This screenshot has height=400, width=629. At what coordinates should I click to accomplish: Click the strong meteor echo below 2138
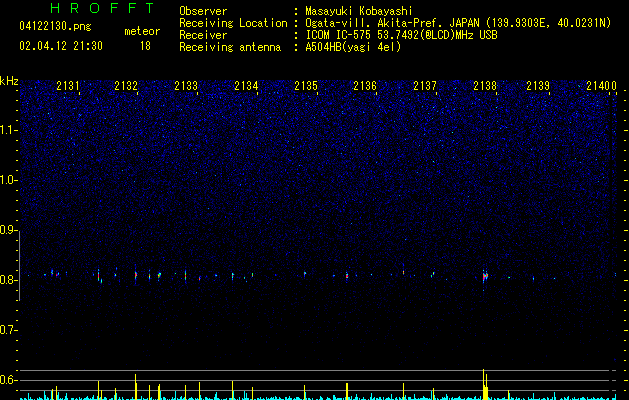(x=485, y=276)
